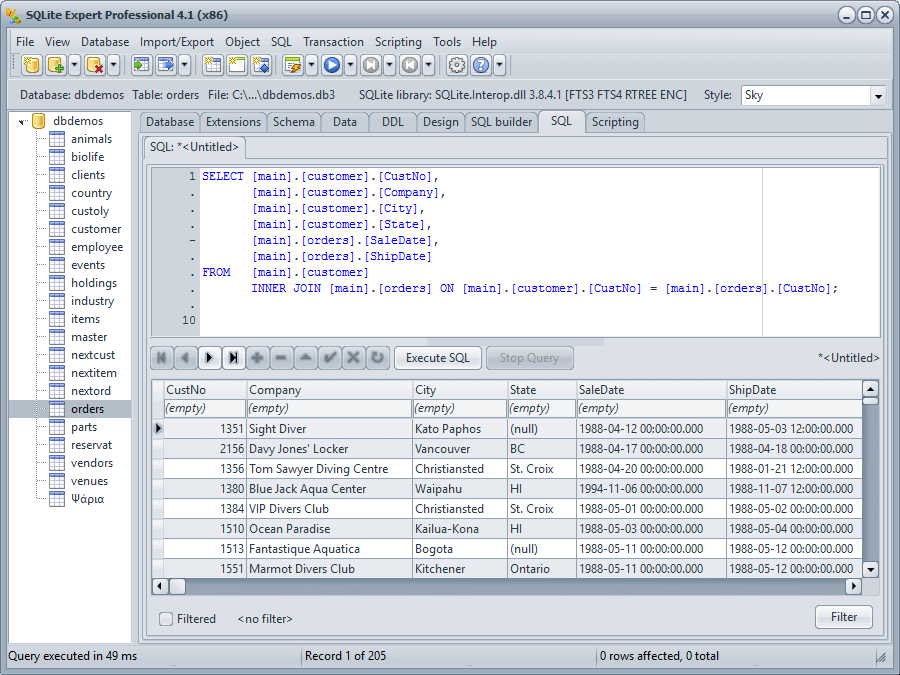Open dropdown arrow next to Execute SQL icon
This screenshot has height=675, width=900.
pos(312,65)
